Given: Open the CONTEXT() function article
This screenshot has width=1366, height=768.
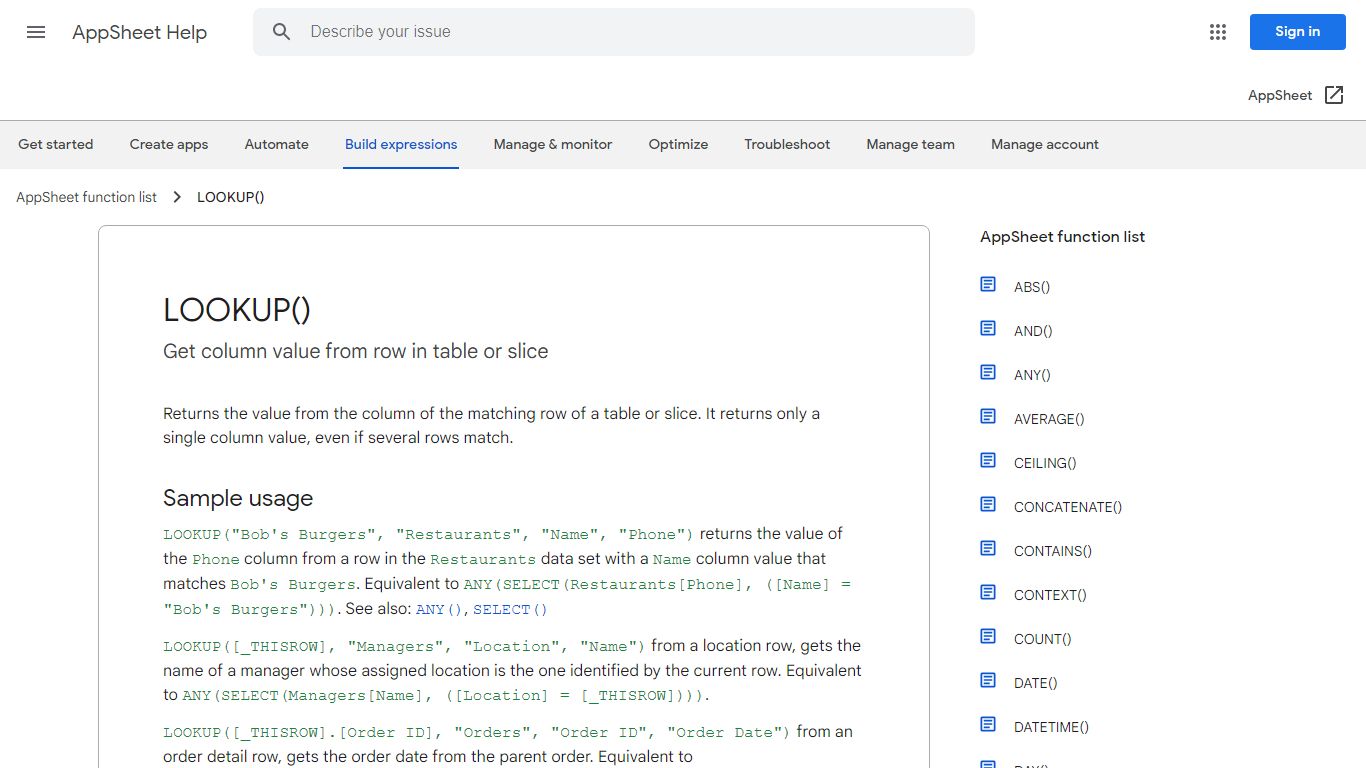Looking at the screenshot, I should click(1050, 595).
